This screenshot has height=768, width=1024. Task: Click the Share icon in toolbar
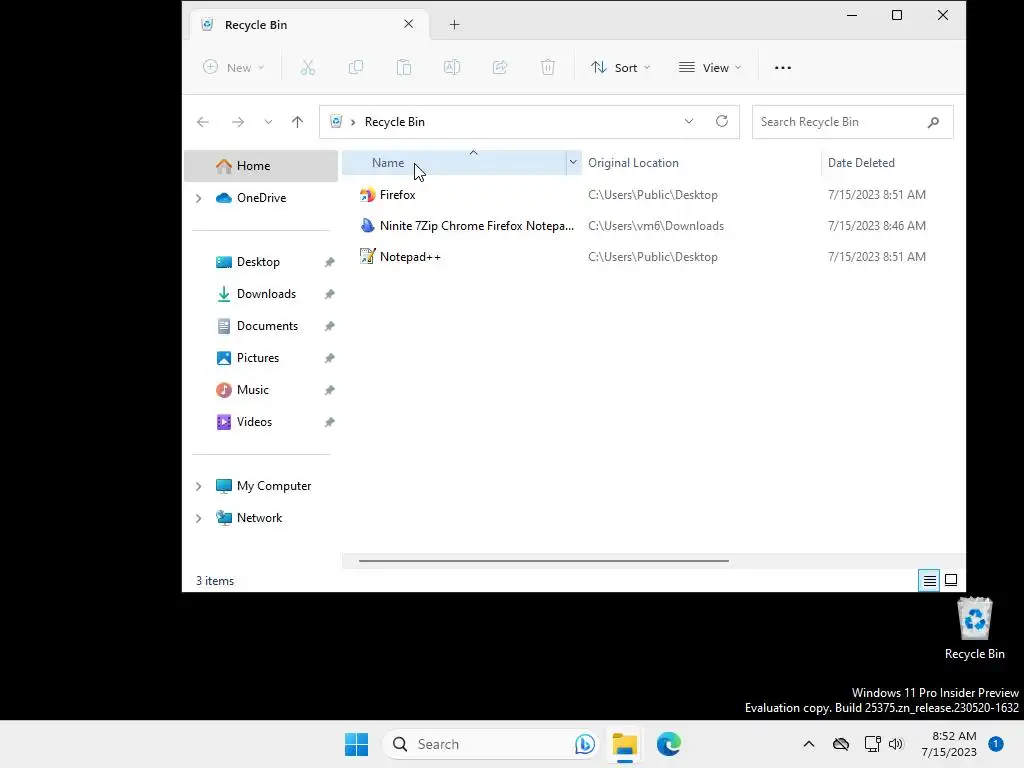500,67
